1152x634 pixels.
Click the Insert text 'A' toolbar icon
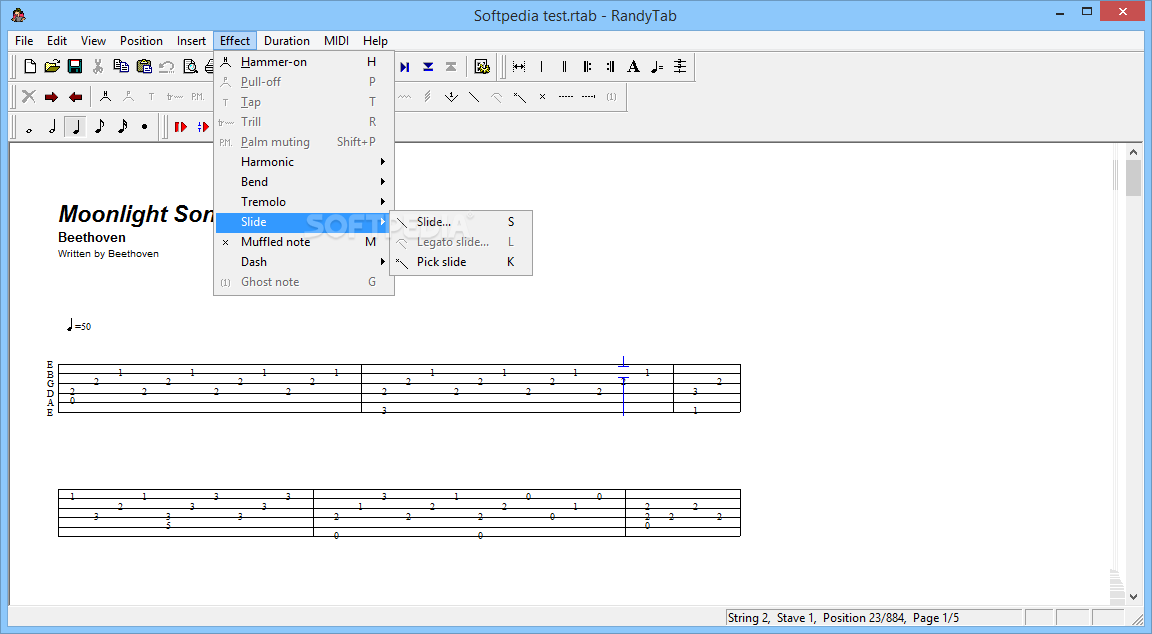point(633,67)
